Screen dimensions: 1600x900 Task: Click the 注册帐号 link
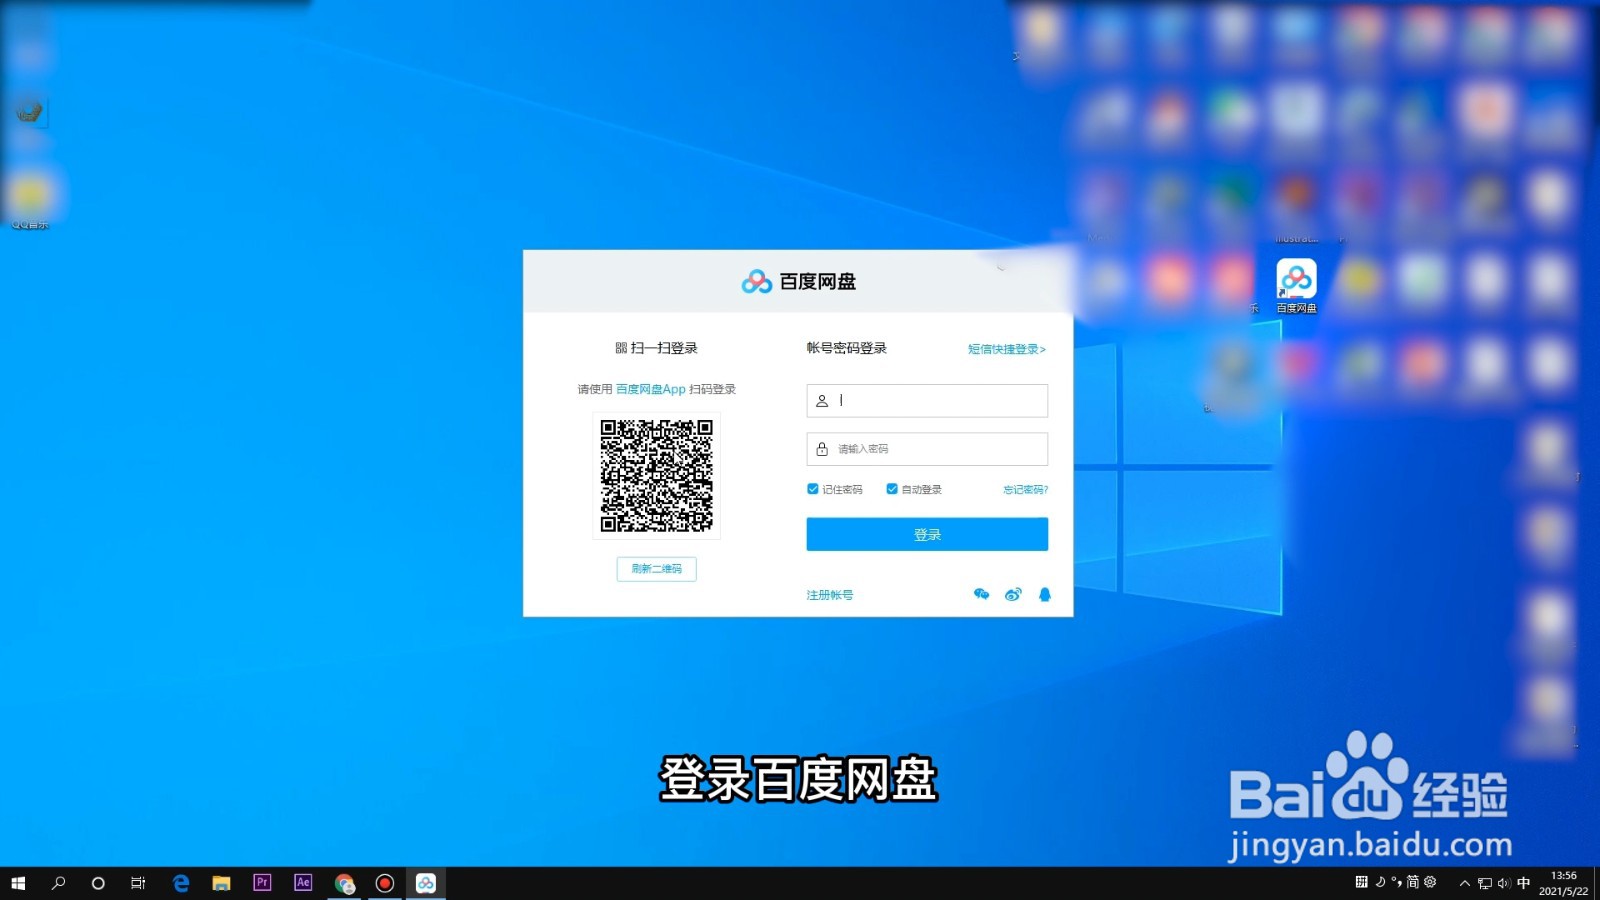click(830, 595)
